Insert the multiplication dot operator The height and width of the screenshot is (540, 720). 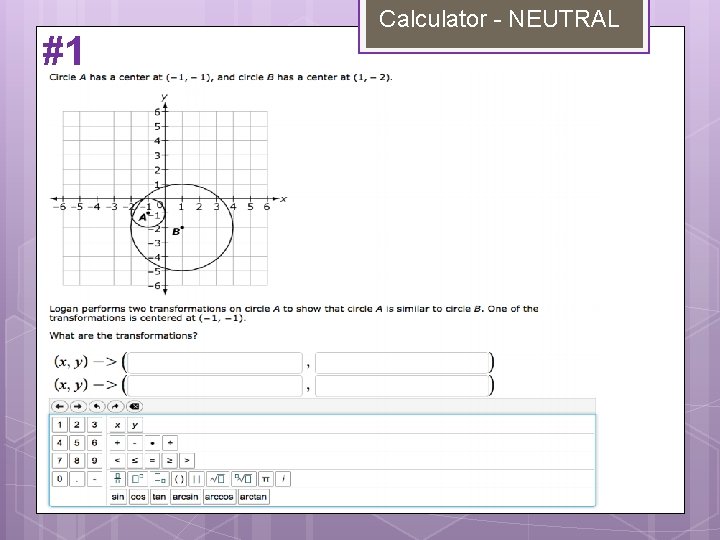point(152,443)
